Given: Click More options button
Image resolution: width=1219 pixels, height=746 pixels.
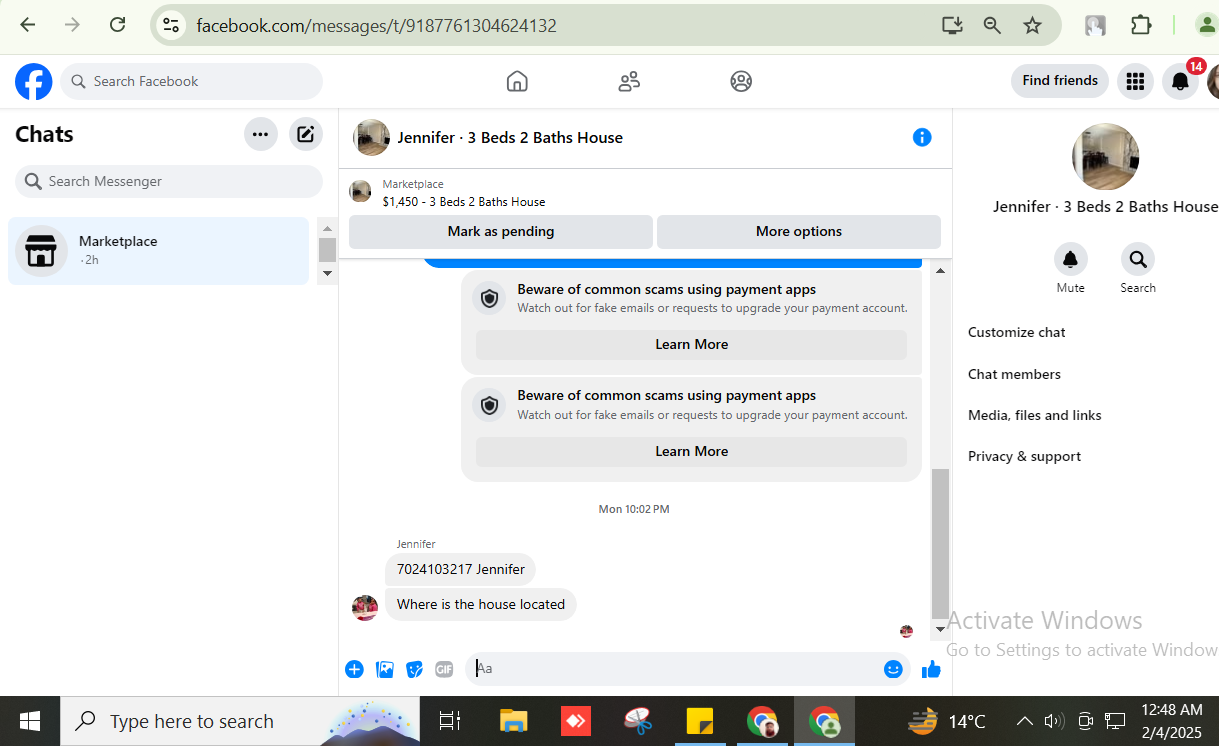Looking at the screenshot, I should point(799,231).
